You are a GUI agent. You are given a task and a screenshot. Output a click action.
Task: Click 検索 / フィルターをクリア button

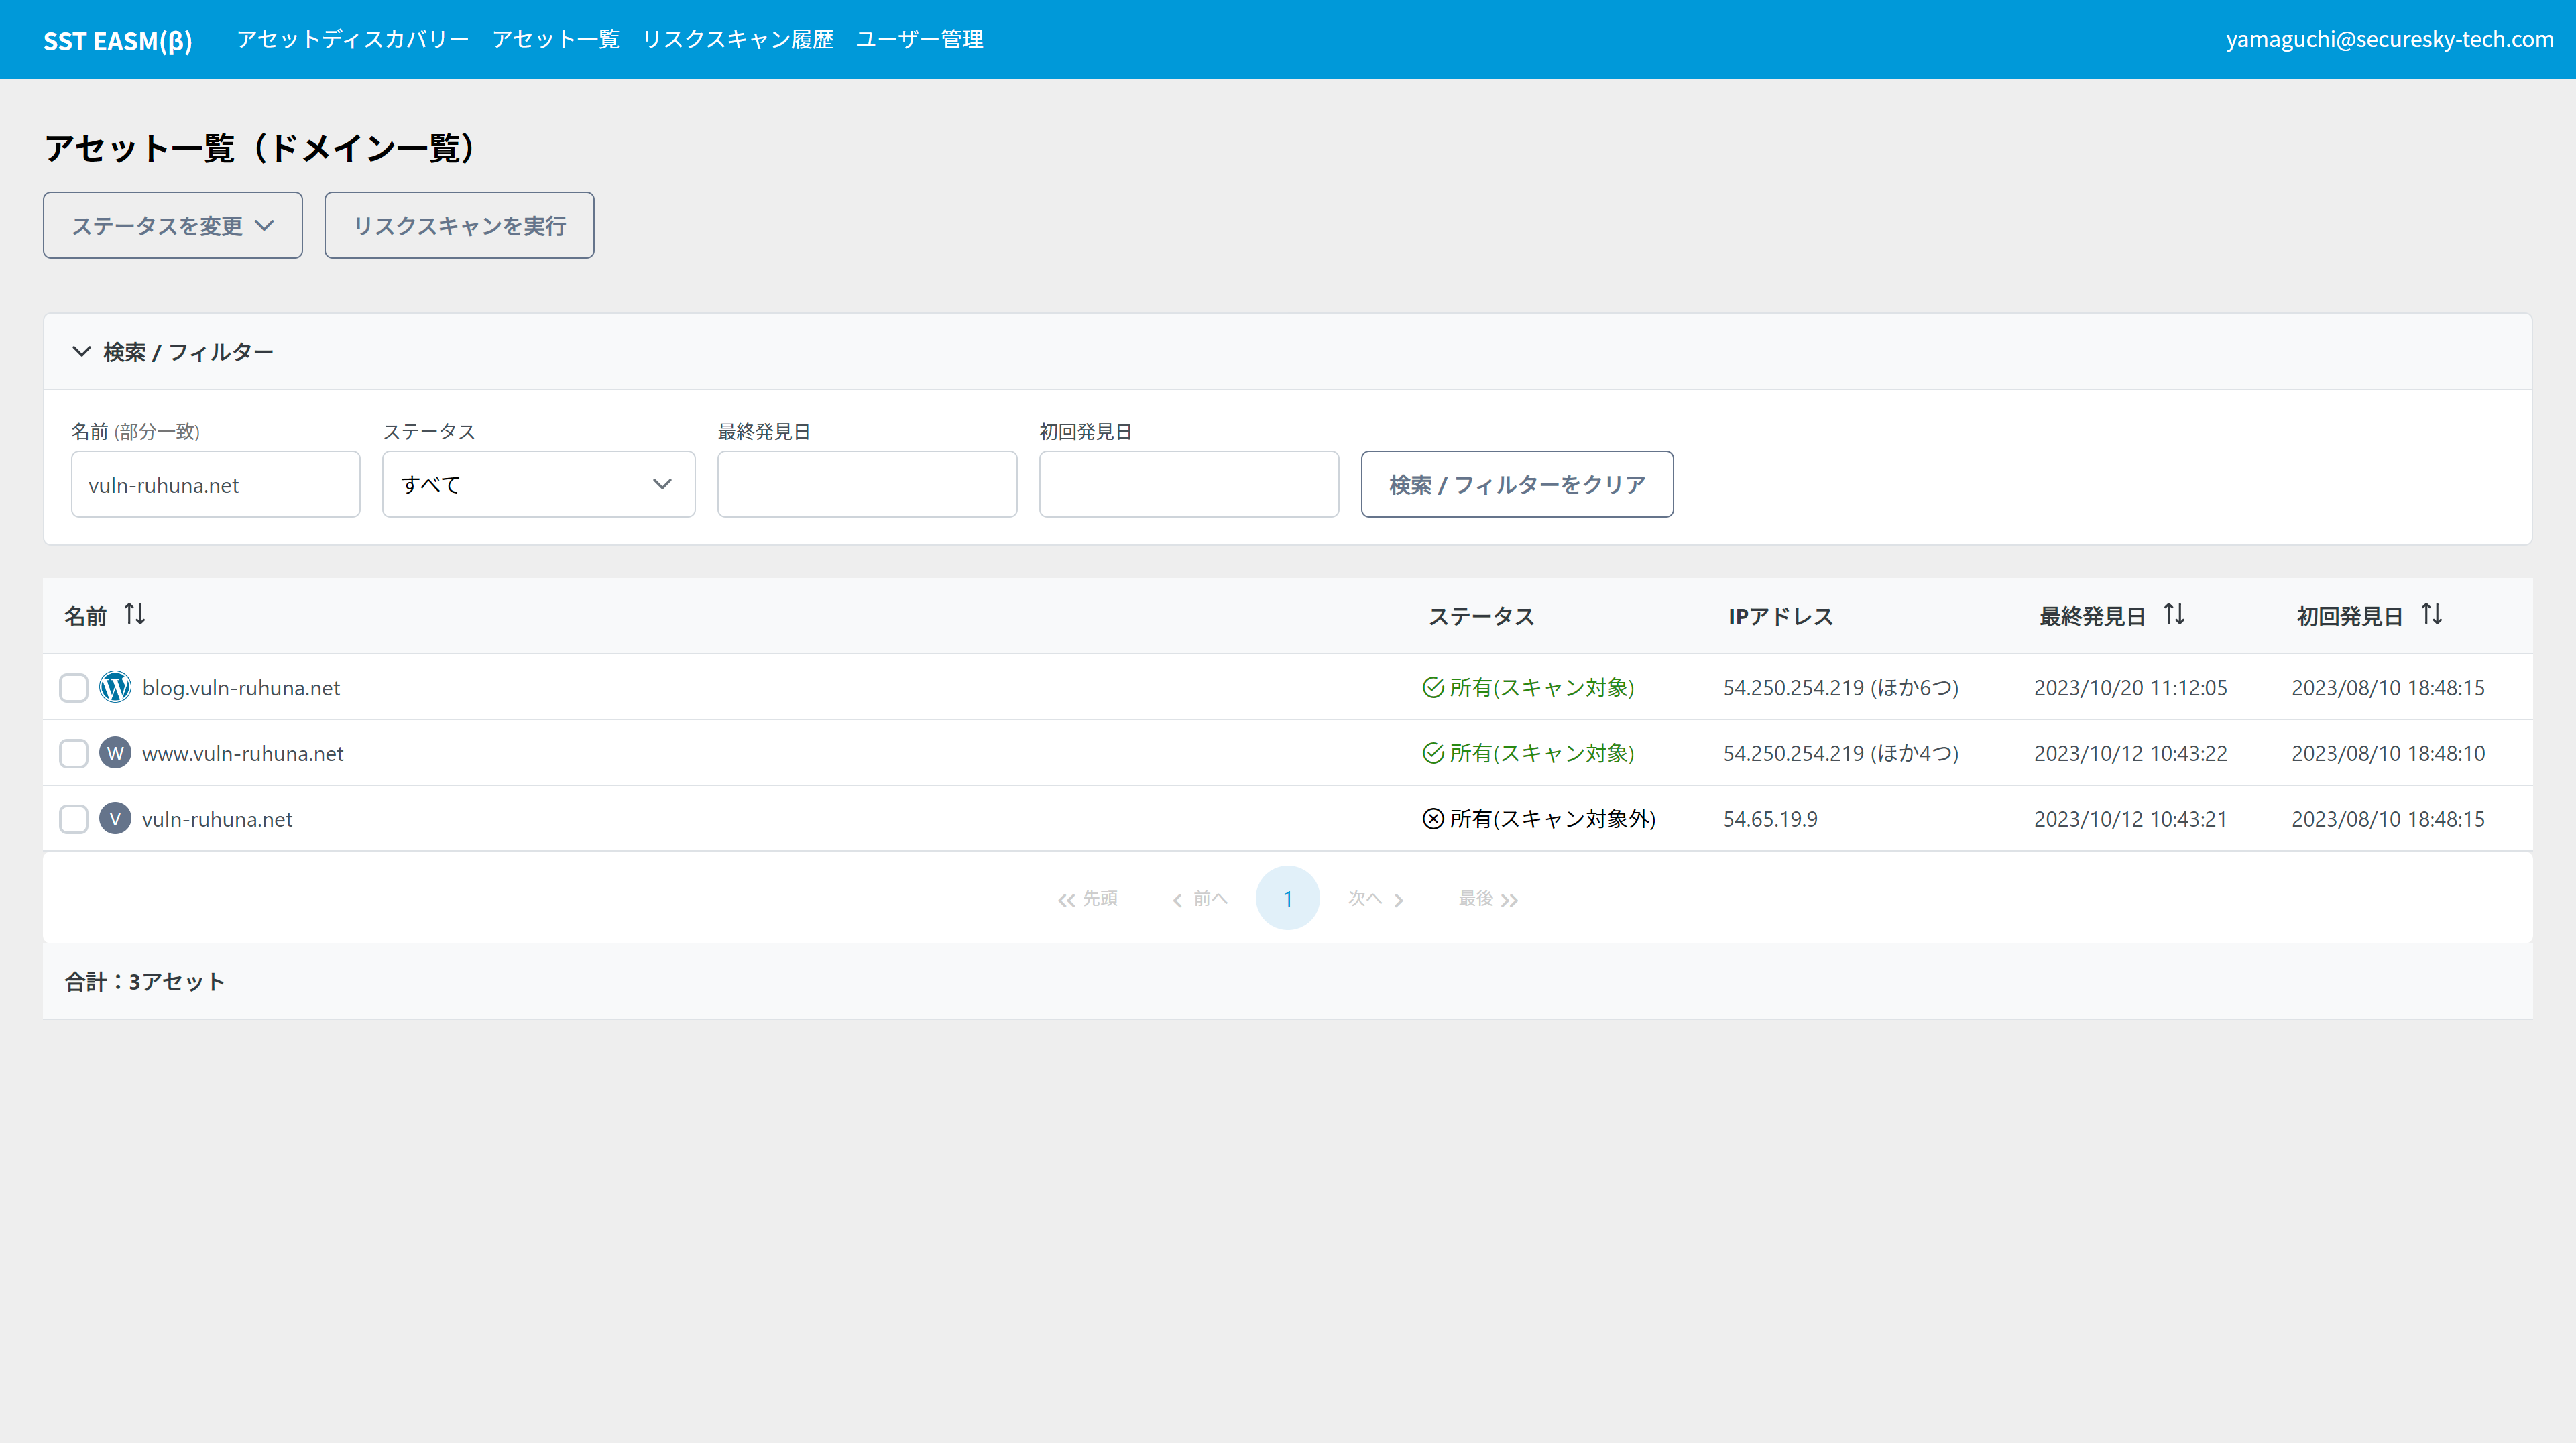coord(1516,484)
